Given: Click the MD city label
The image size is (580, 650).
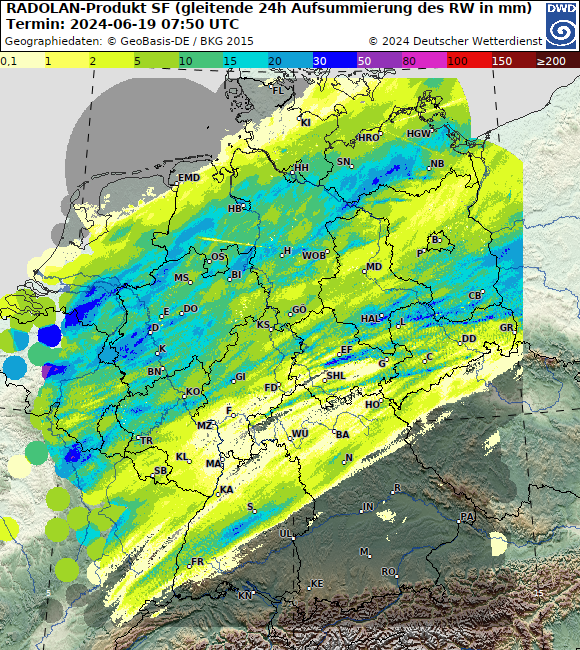Looking at the screenshot, I should point(374,267).
